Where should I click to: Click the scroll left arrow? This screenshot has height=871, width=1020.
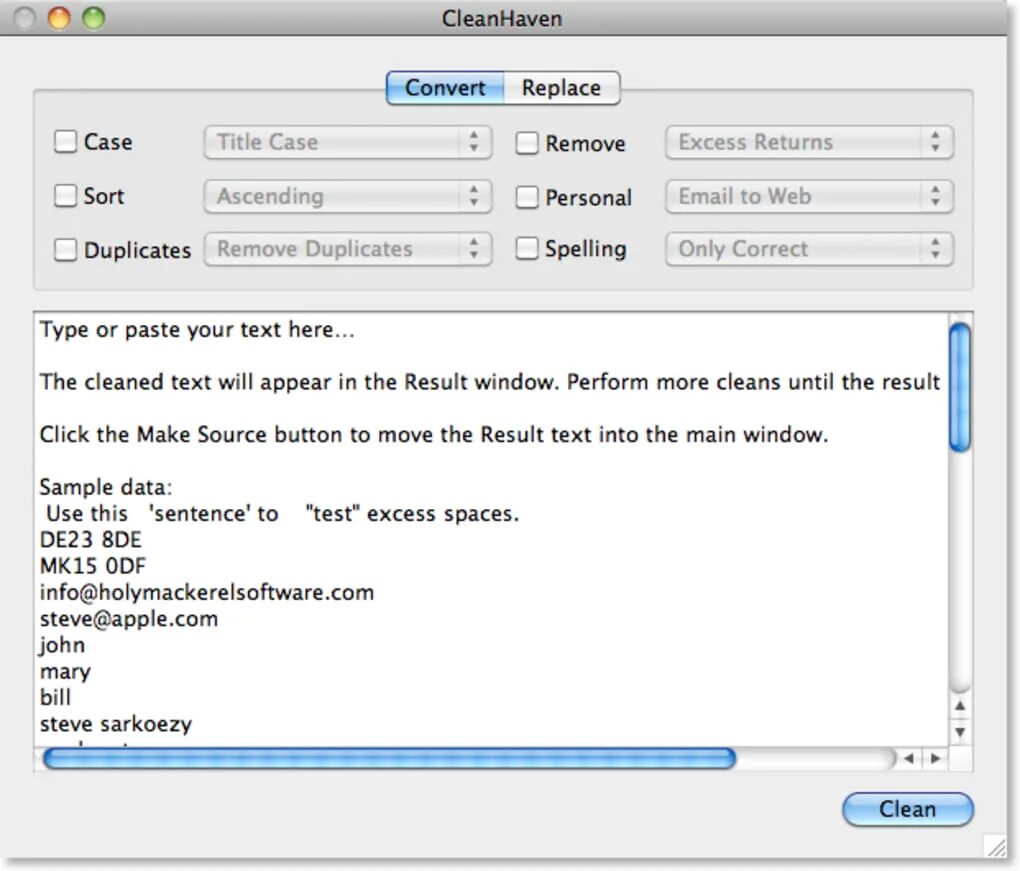pos(909,758)
